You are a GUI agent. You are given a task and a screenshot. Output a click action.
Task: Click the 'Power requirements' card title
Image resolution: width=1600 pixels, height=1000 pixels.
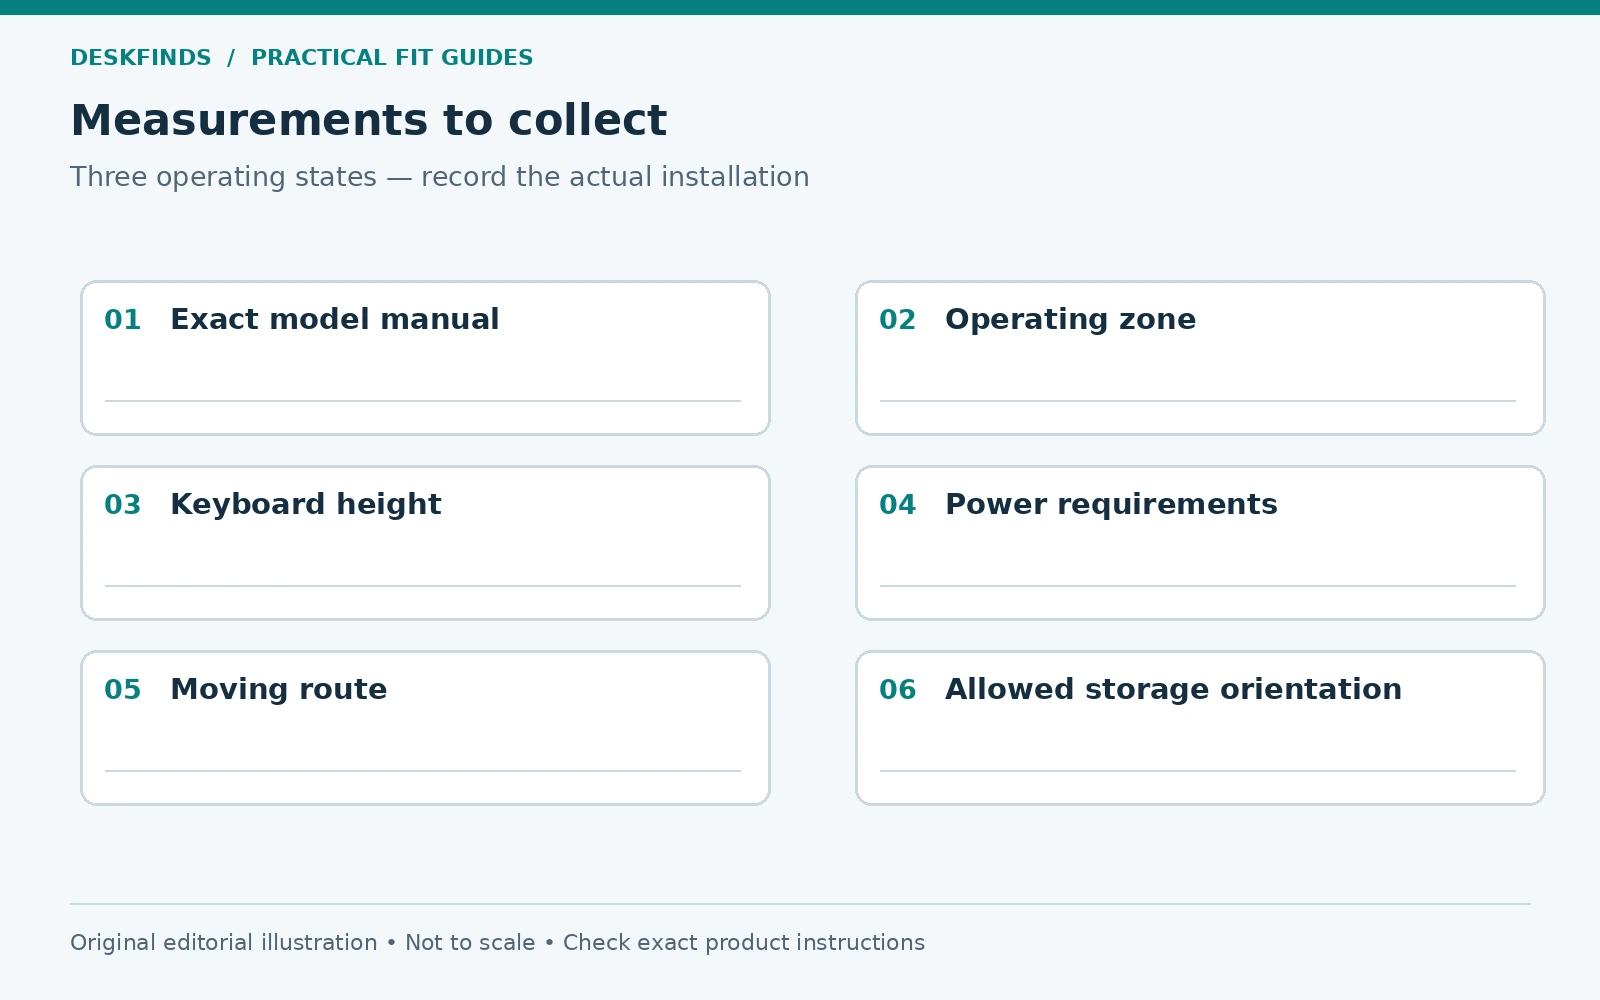coord(1111,505)
